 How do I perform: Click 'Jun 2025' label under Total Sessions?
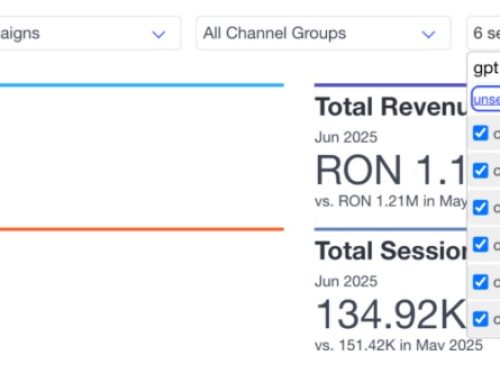(x=346, y=281)
